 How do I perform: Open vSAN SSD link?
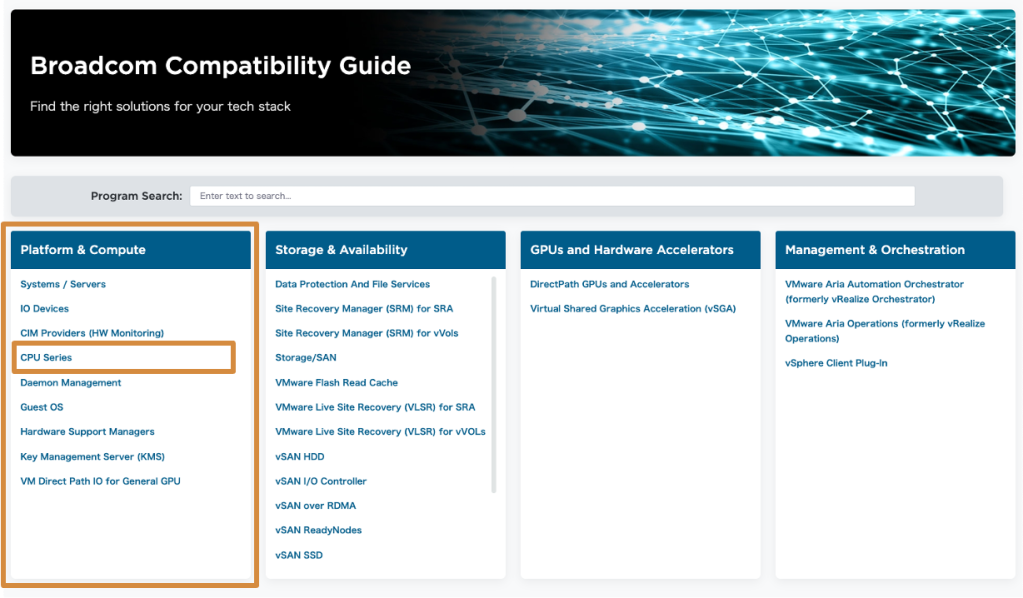pos(299,555)
